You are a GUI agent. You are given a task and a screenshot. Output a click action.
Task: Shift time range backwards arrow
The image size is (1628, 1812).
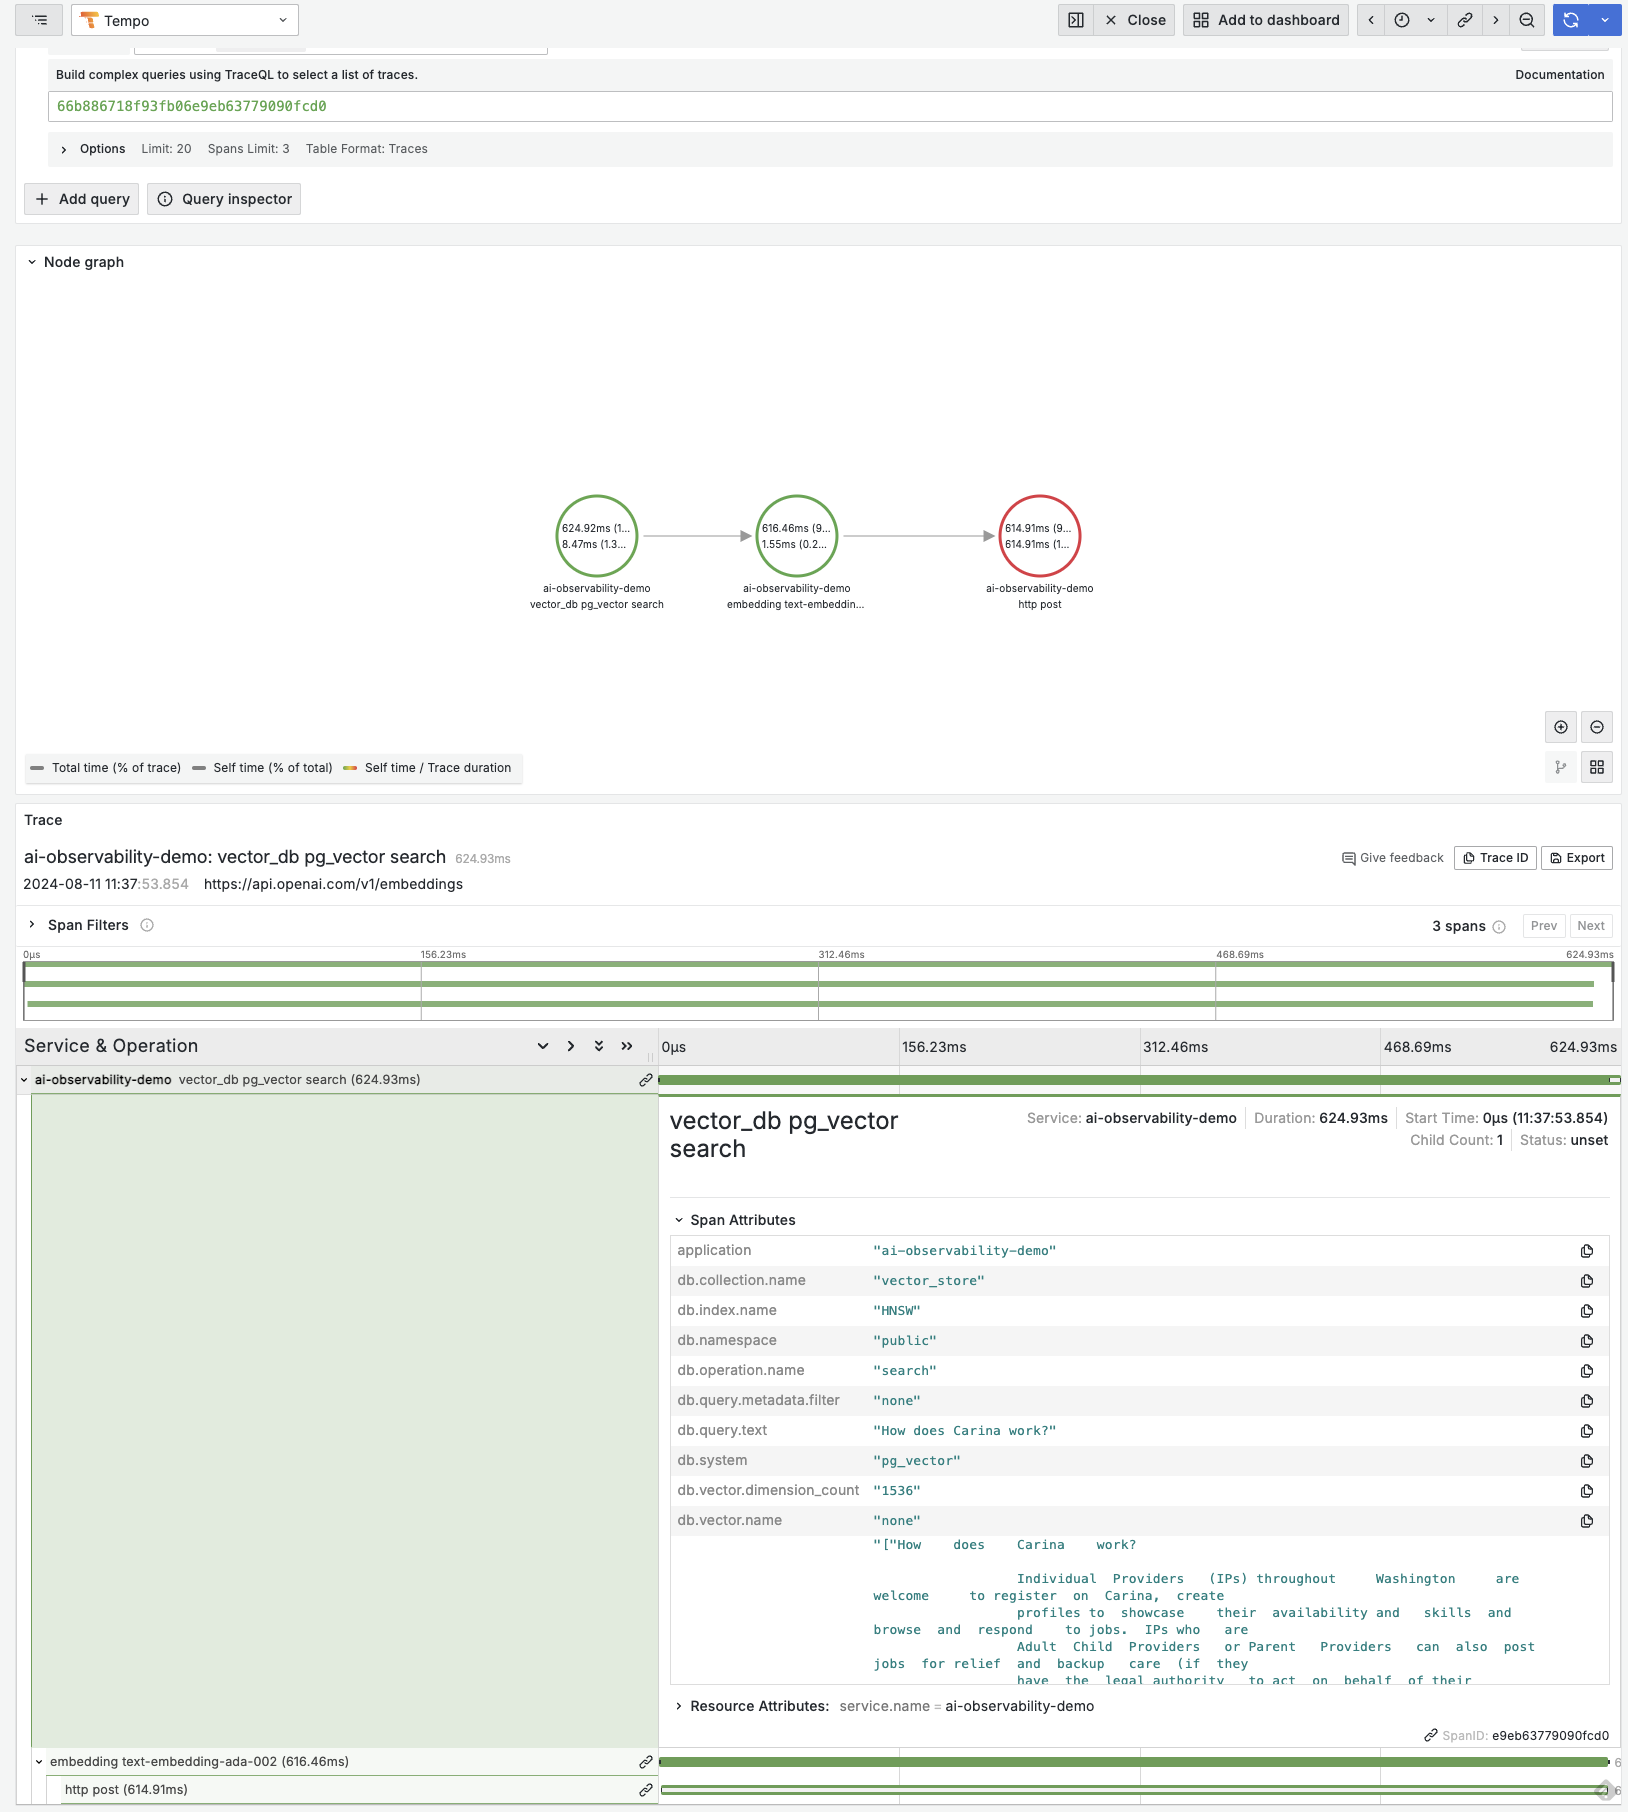(x=1371, y=20)
